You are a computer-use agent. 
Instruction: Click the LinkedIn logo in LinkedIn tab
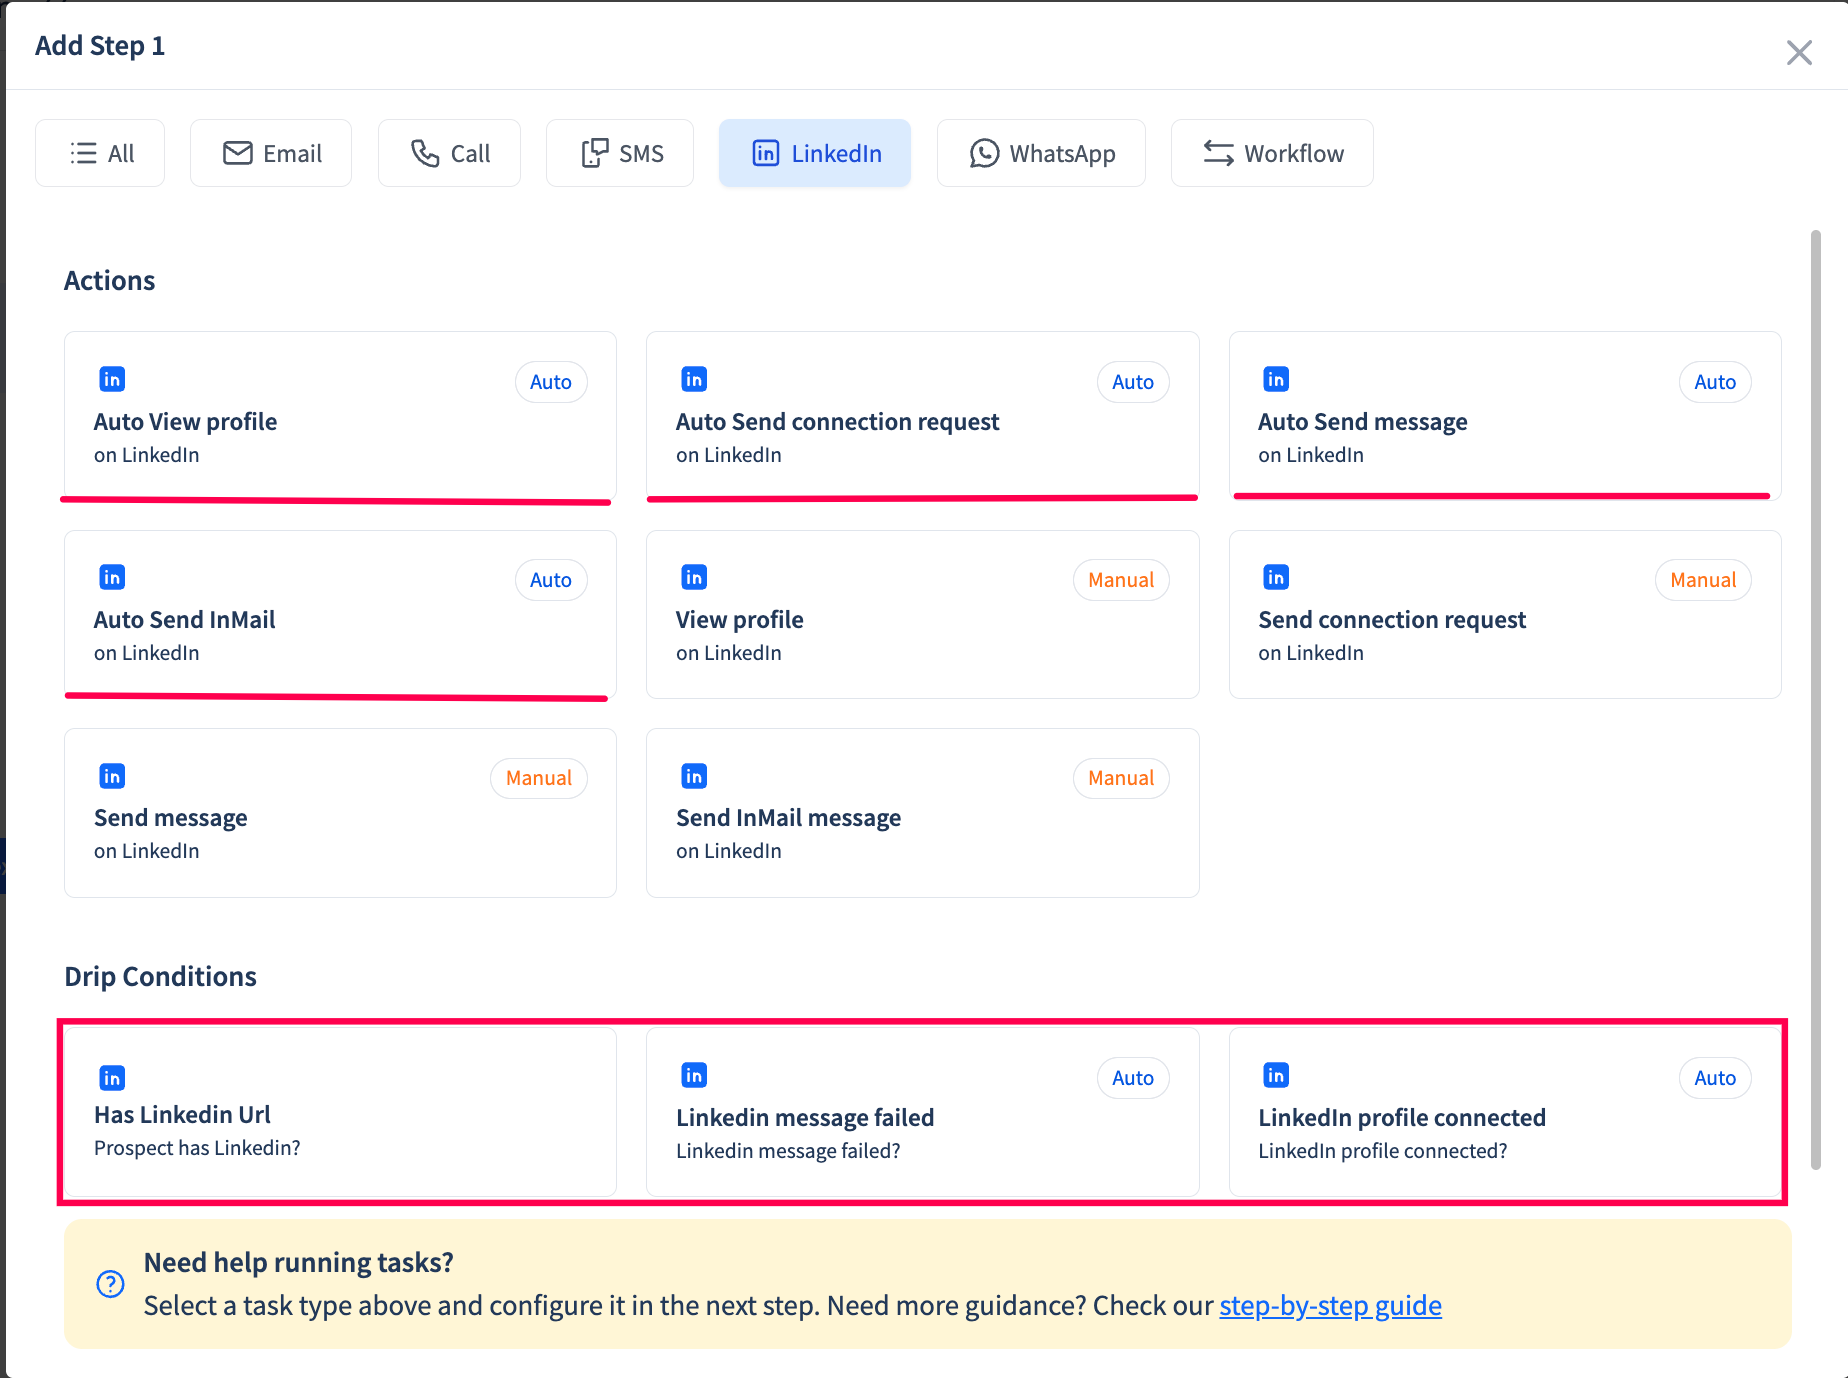pyautogui.click(x=766, y=153)
